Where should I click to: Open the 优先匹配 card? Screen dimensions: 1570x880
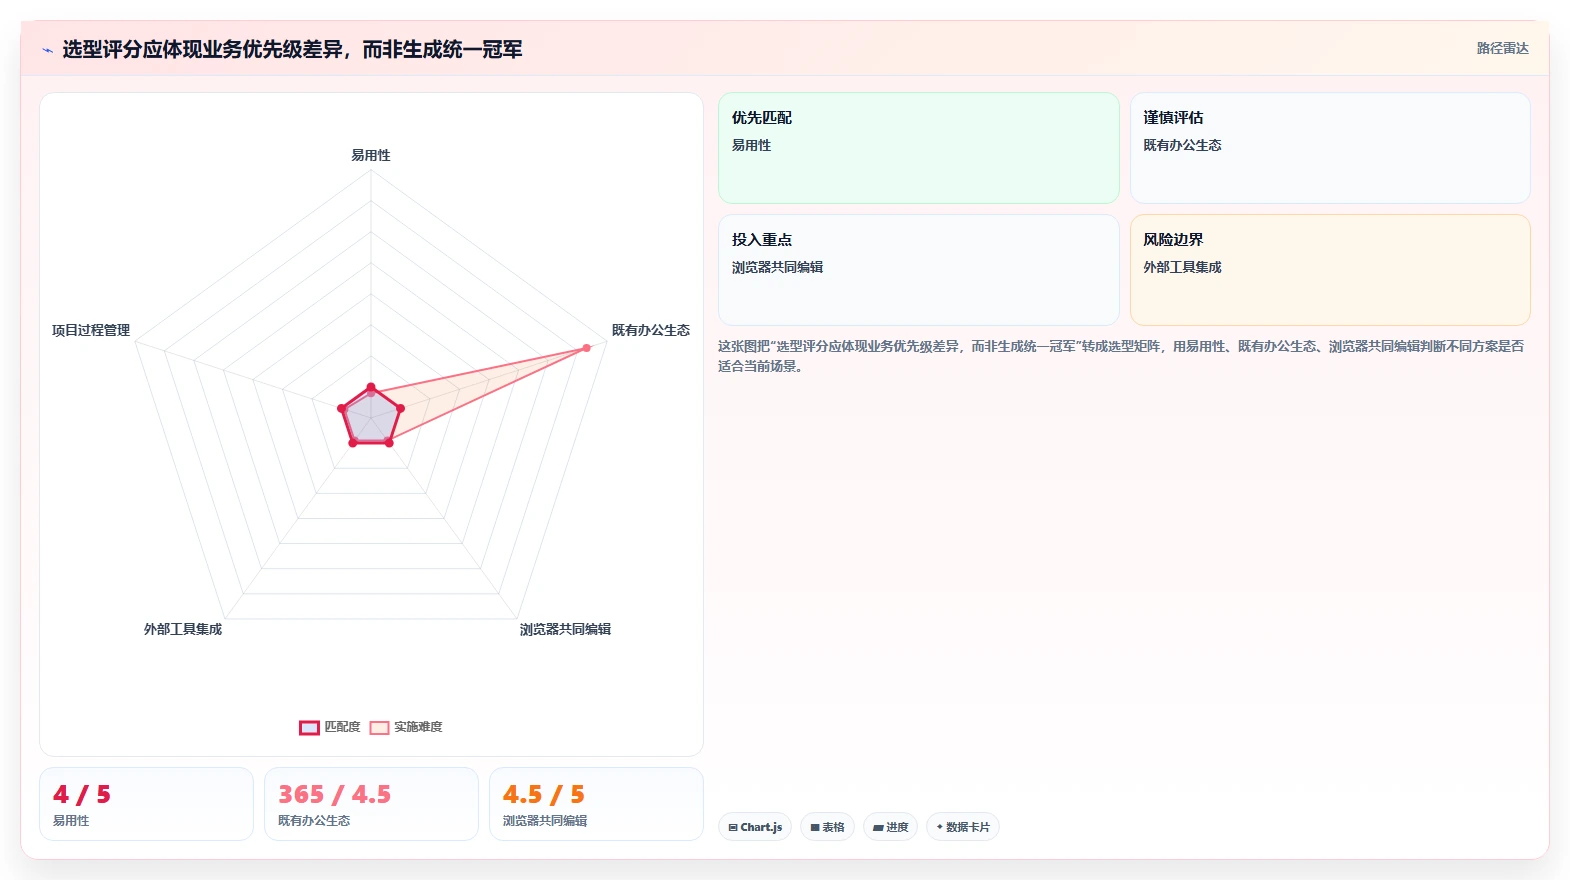coord(919,148)
